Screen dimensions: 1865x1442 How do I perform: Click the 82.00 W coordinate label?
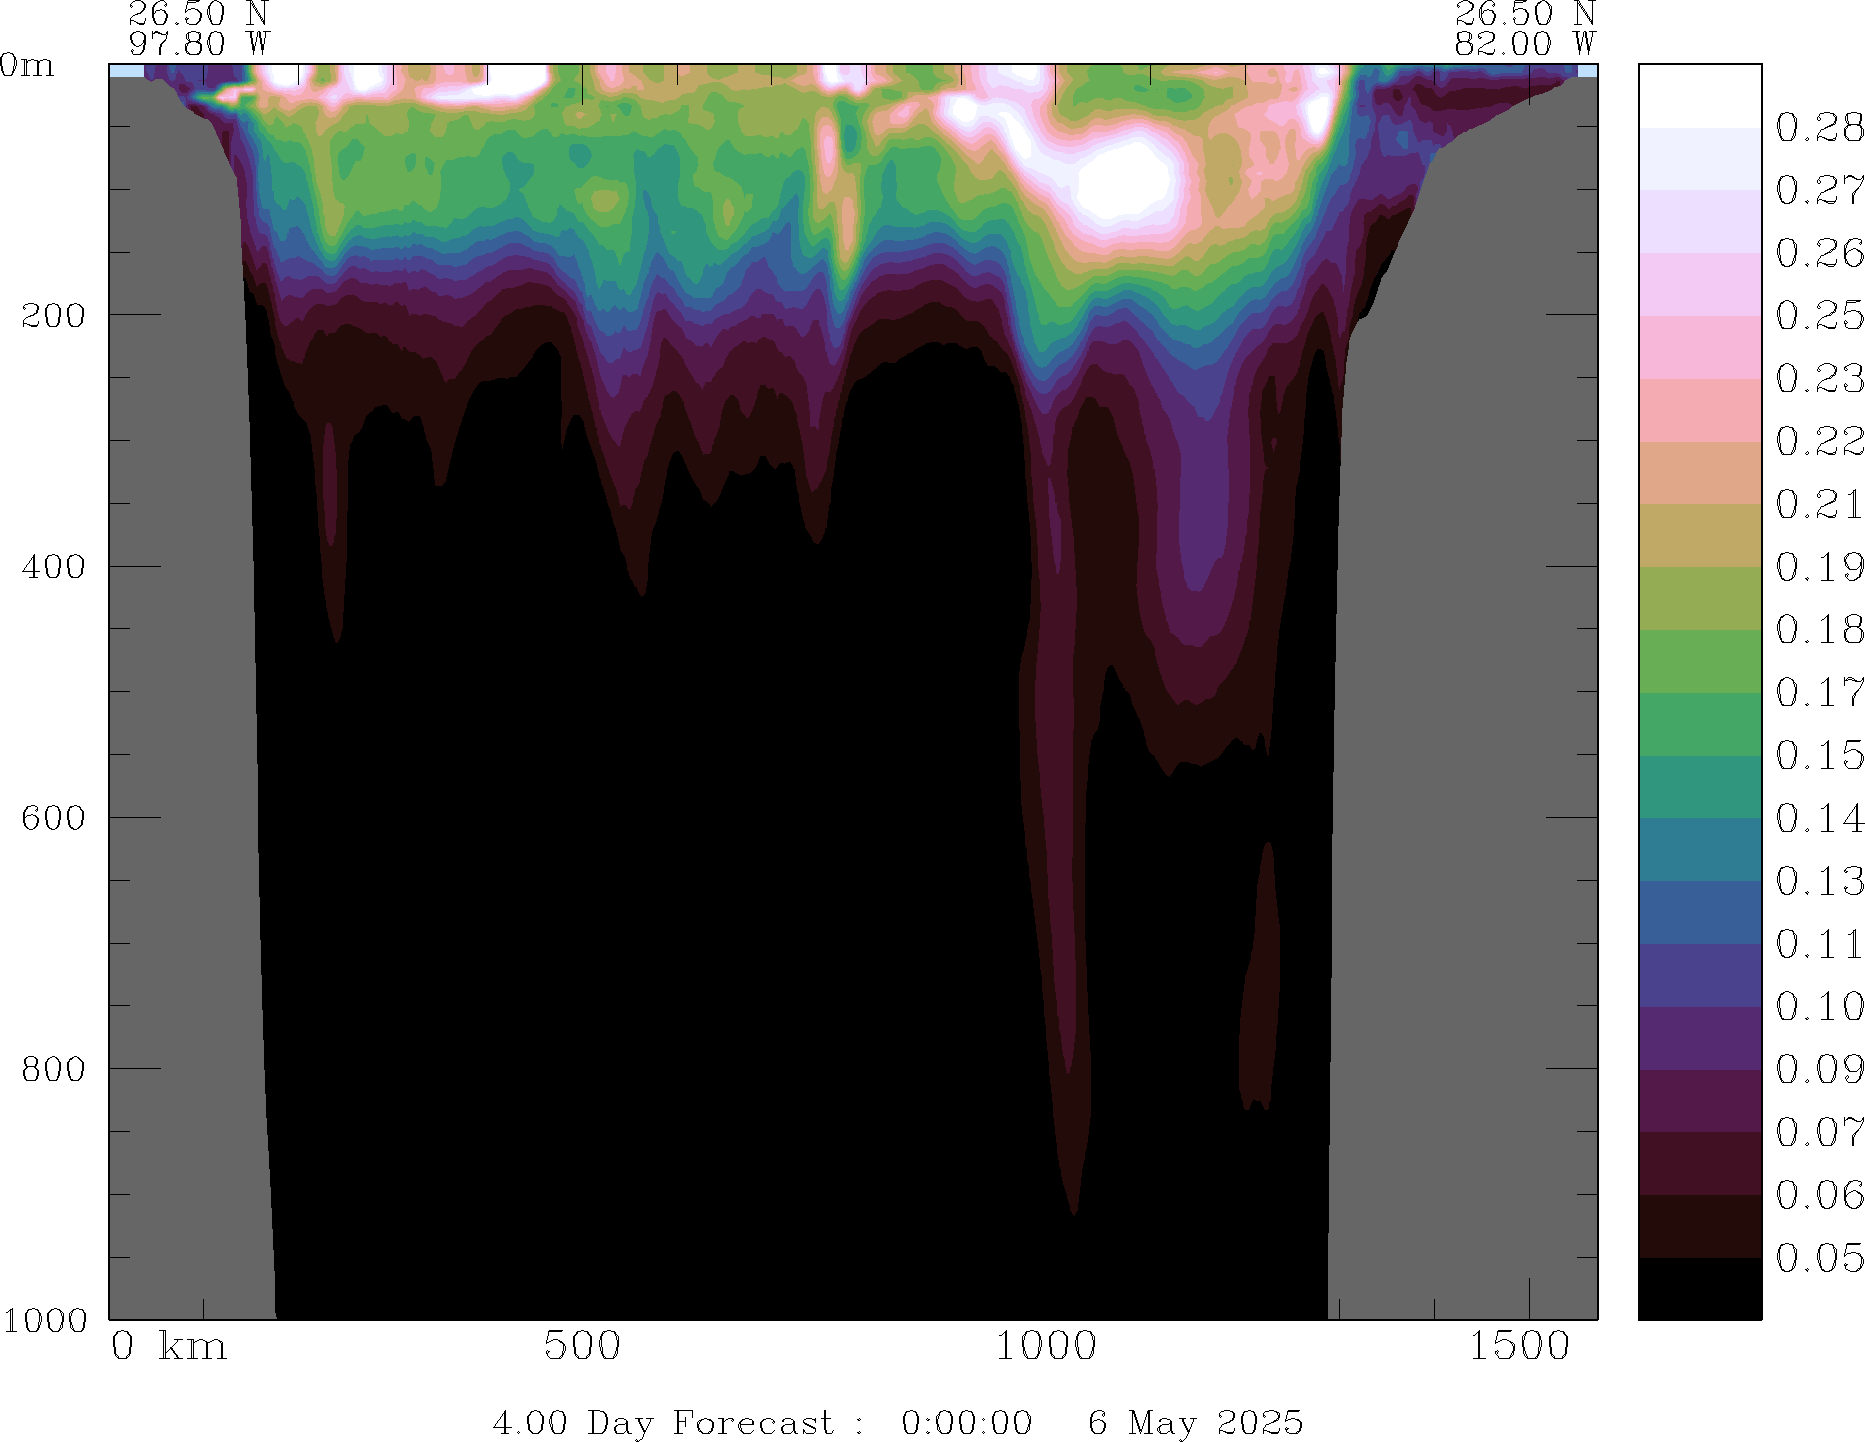(x=1525, y=44)
